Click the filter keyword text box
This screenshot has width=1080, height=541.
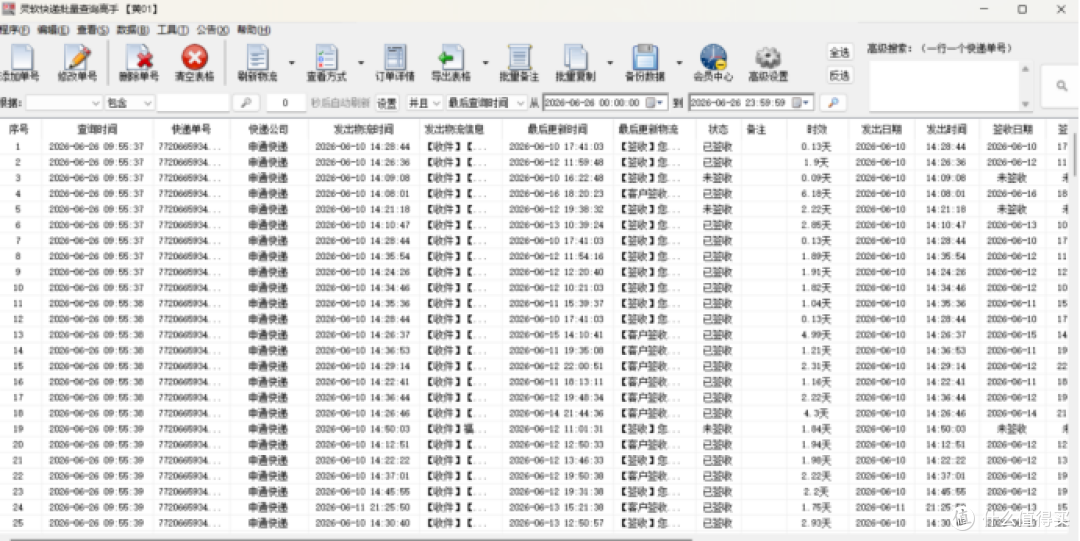pyautogui.click(x=193, y=103)
